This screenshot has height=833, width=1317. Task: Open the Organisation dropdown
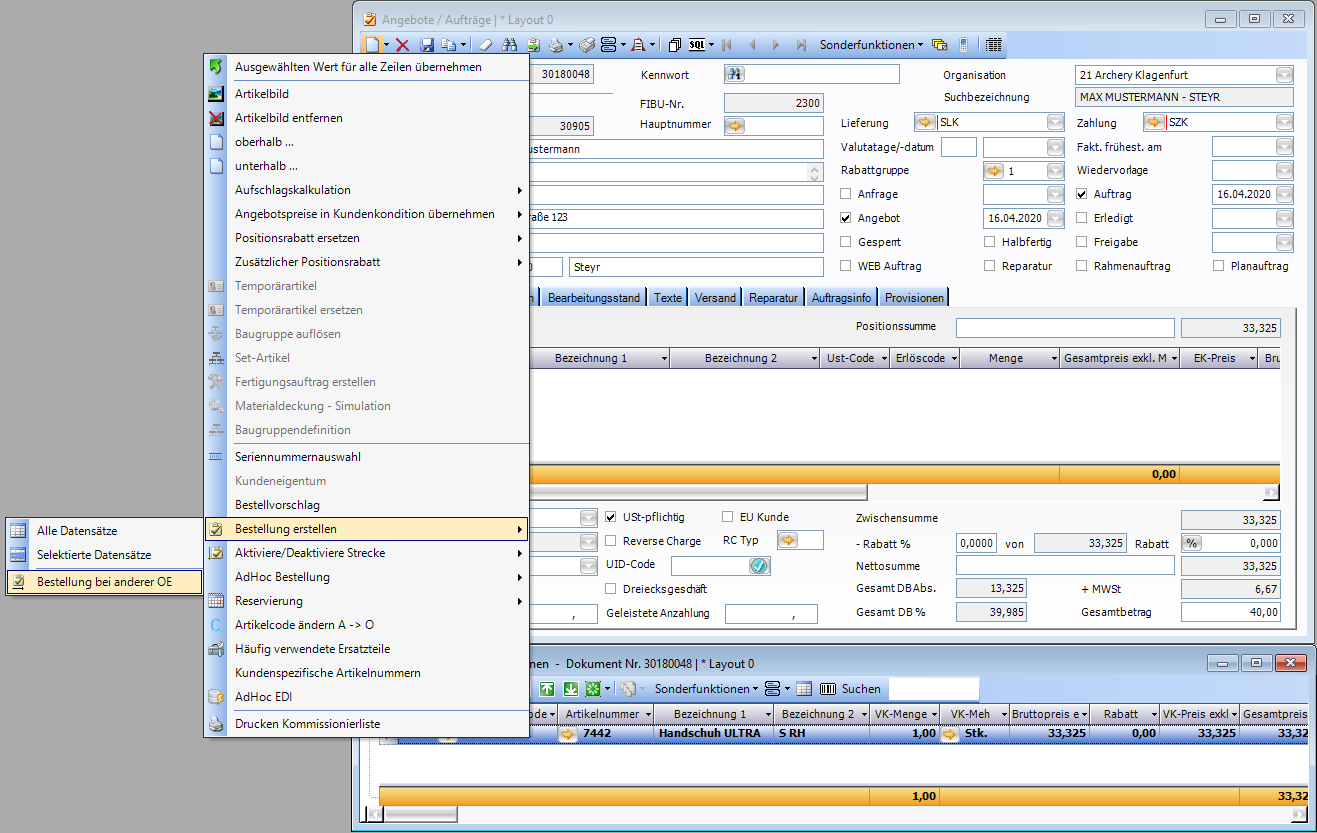1284,75
